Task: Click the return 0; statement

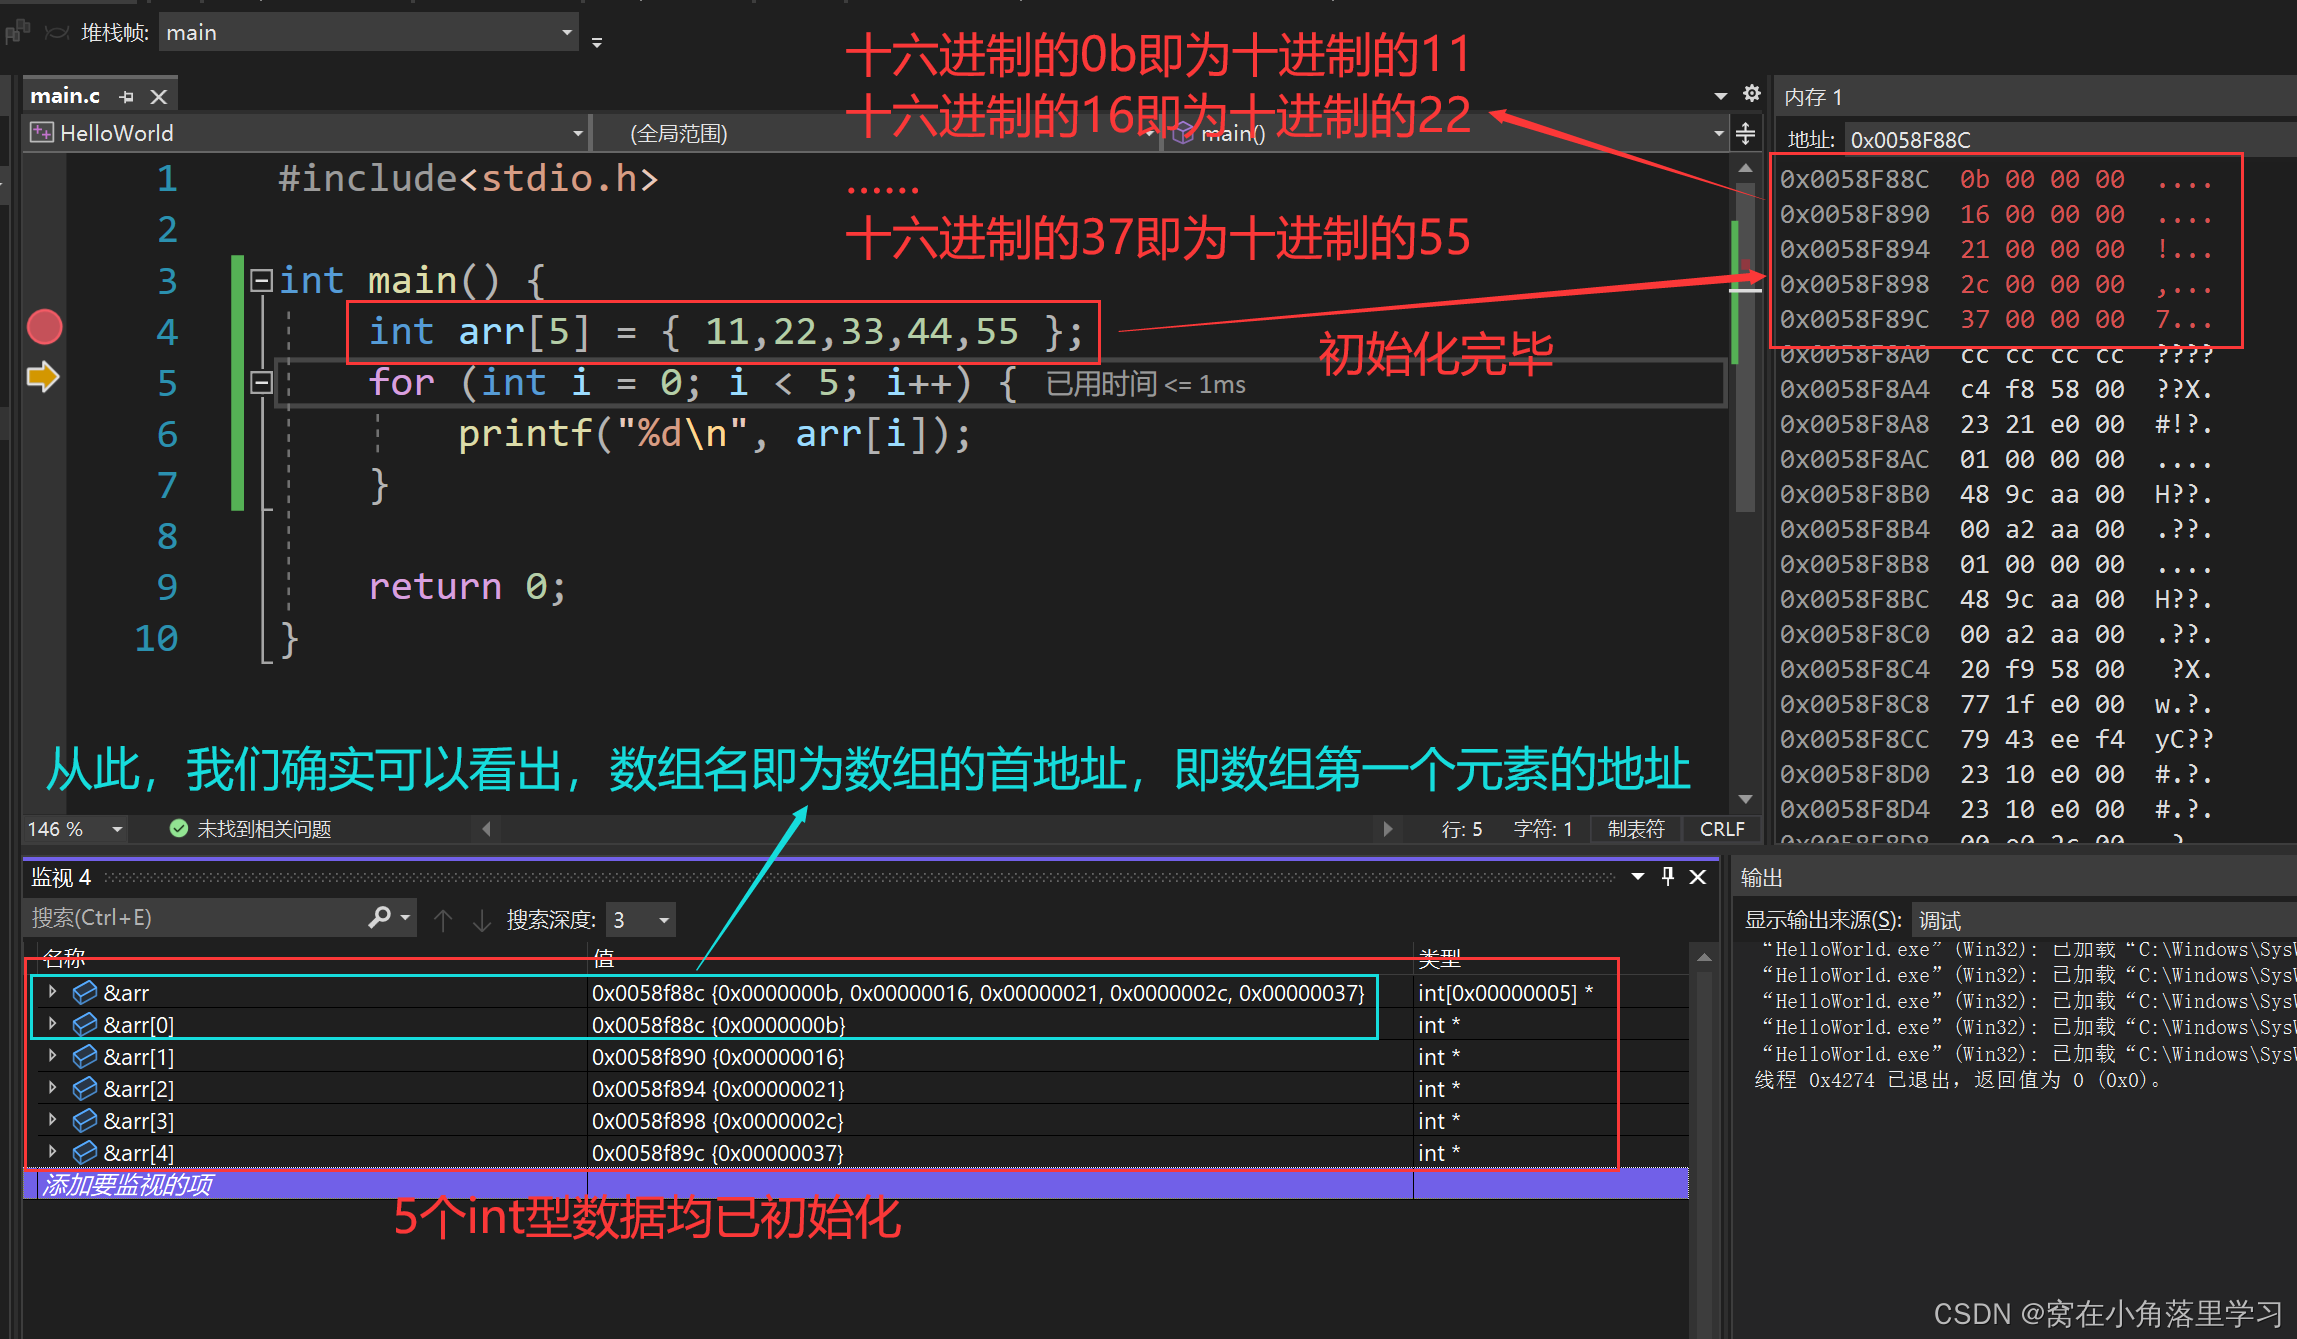Action: (468, 586)
